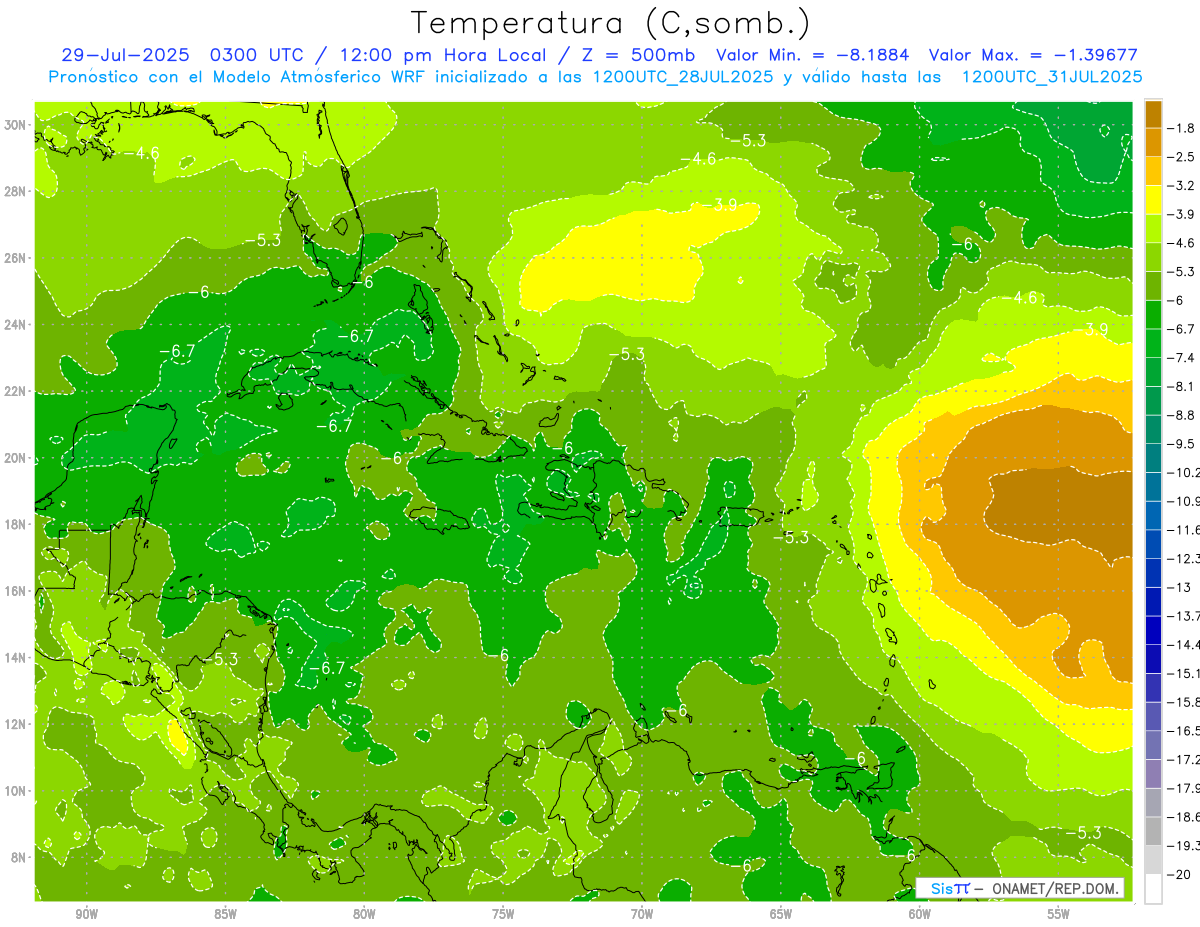
Task: Click the white swatch below -20 in legend
Action: [x=1153, y=888]
